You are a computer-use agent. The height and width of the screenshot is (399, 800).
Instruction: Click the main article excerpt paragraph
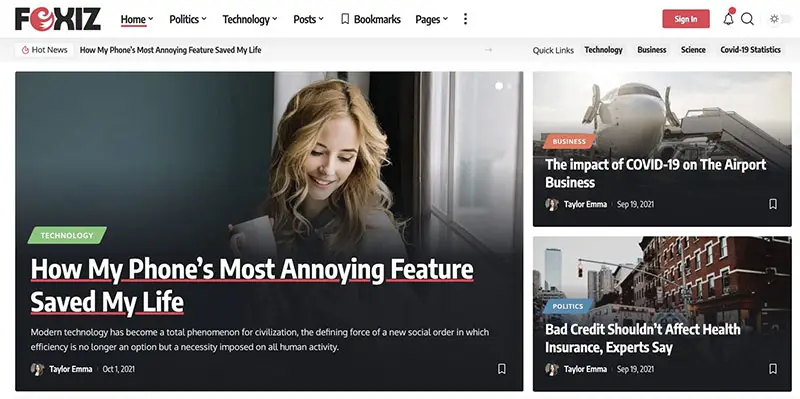tap(260, 340)
